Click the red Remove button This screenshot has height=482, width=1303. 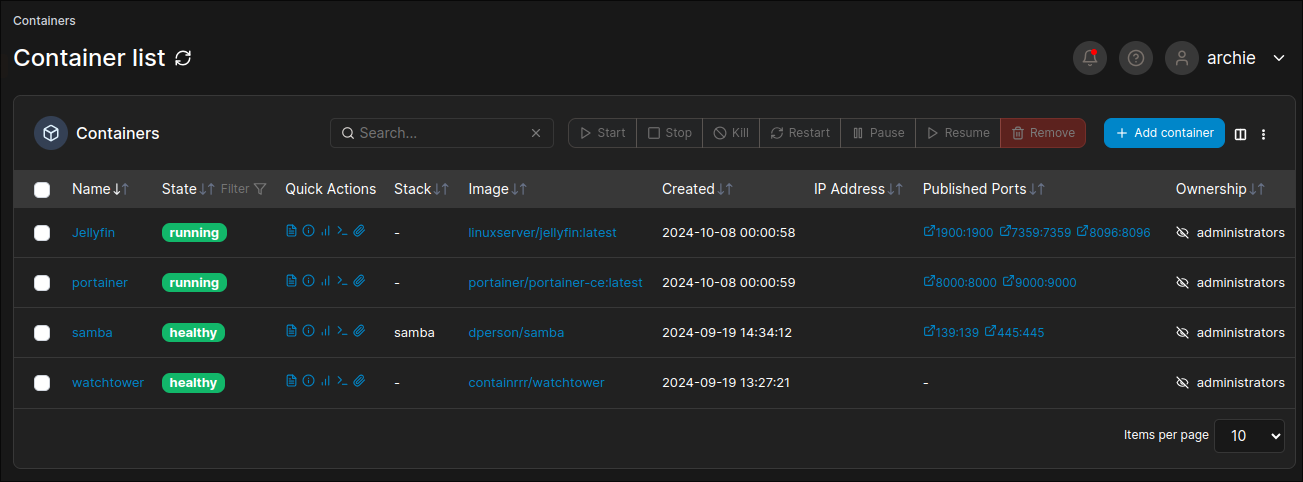pyautogui.click(x=1043, y=133)
